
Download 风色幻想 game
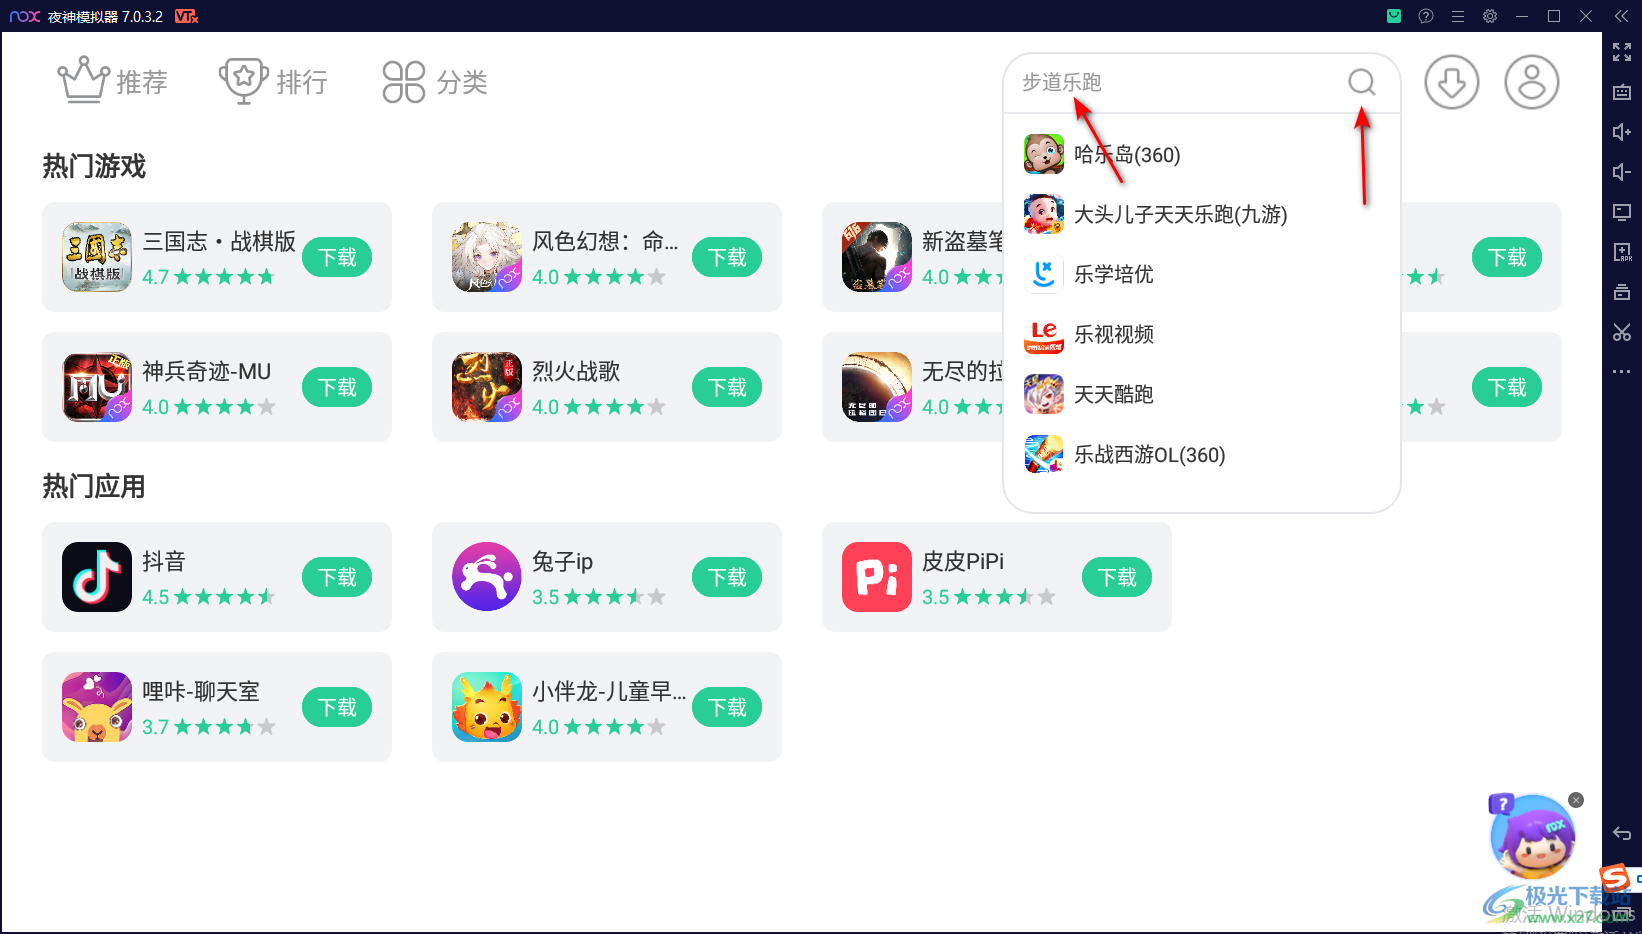727,257
